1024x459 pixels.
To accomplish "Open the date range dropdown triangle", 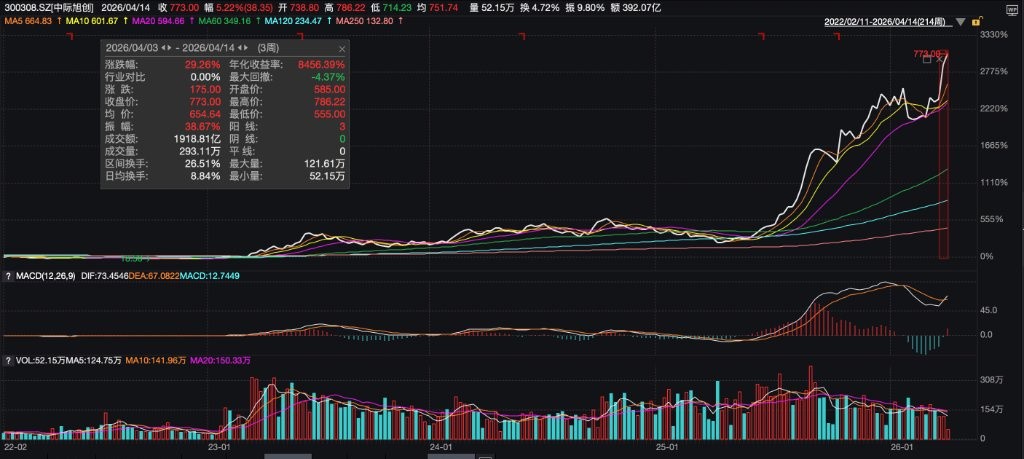I will click(959, 22).
